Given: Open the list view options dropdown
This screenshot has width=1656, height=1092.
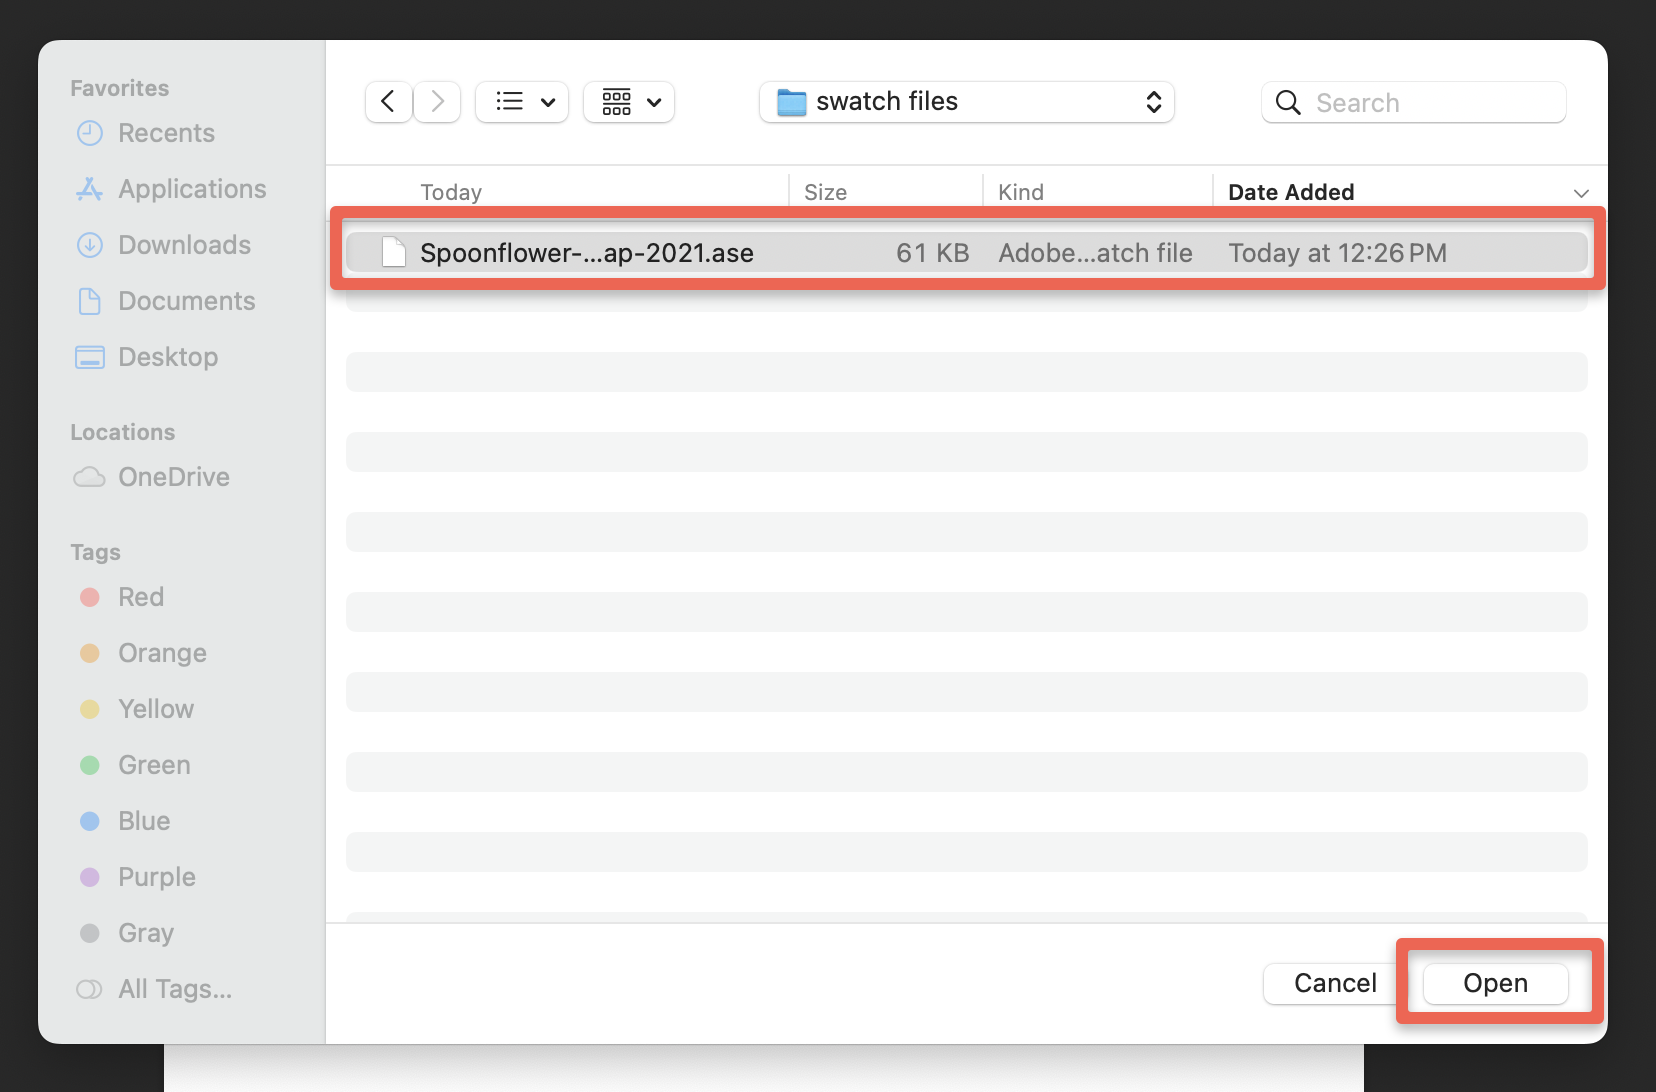Looking at the screenshot, I should click(522, 102).
